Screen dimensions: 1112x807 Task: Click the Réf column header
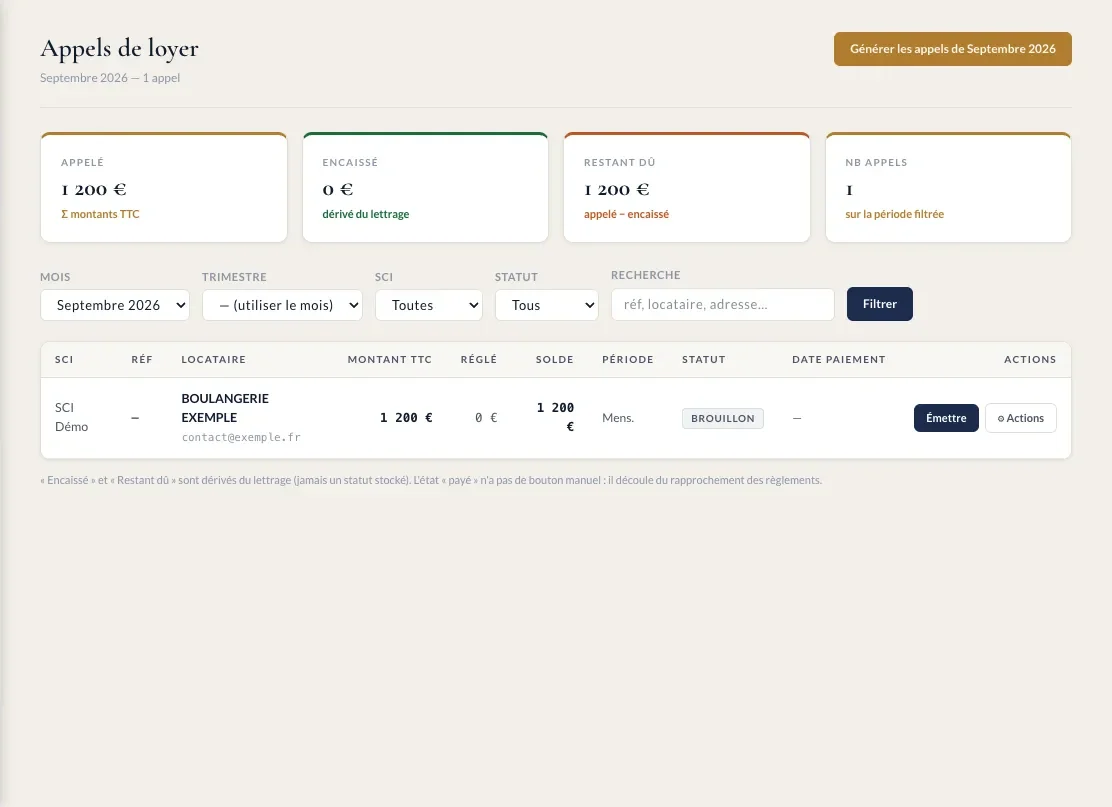[142, 360]
